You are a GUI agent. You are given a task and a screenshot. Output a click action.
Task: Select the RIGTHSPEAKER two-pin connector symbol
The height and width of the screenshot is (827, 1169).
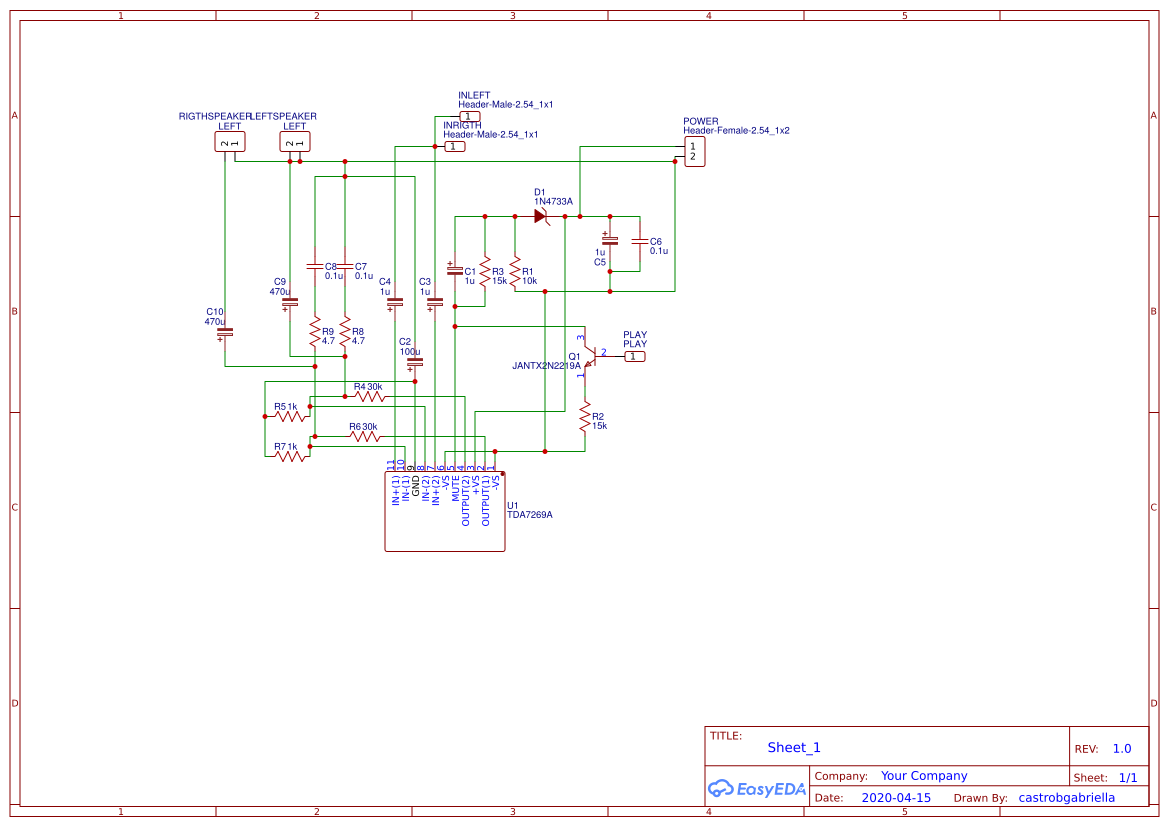point(230,142)
